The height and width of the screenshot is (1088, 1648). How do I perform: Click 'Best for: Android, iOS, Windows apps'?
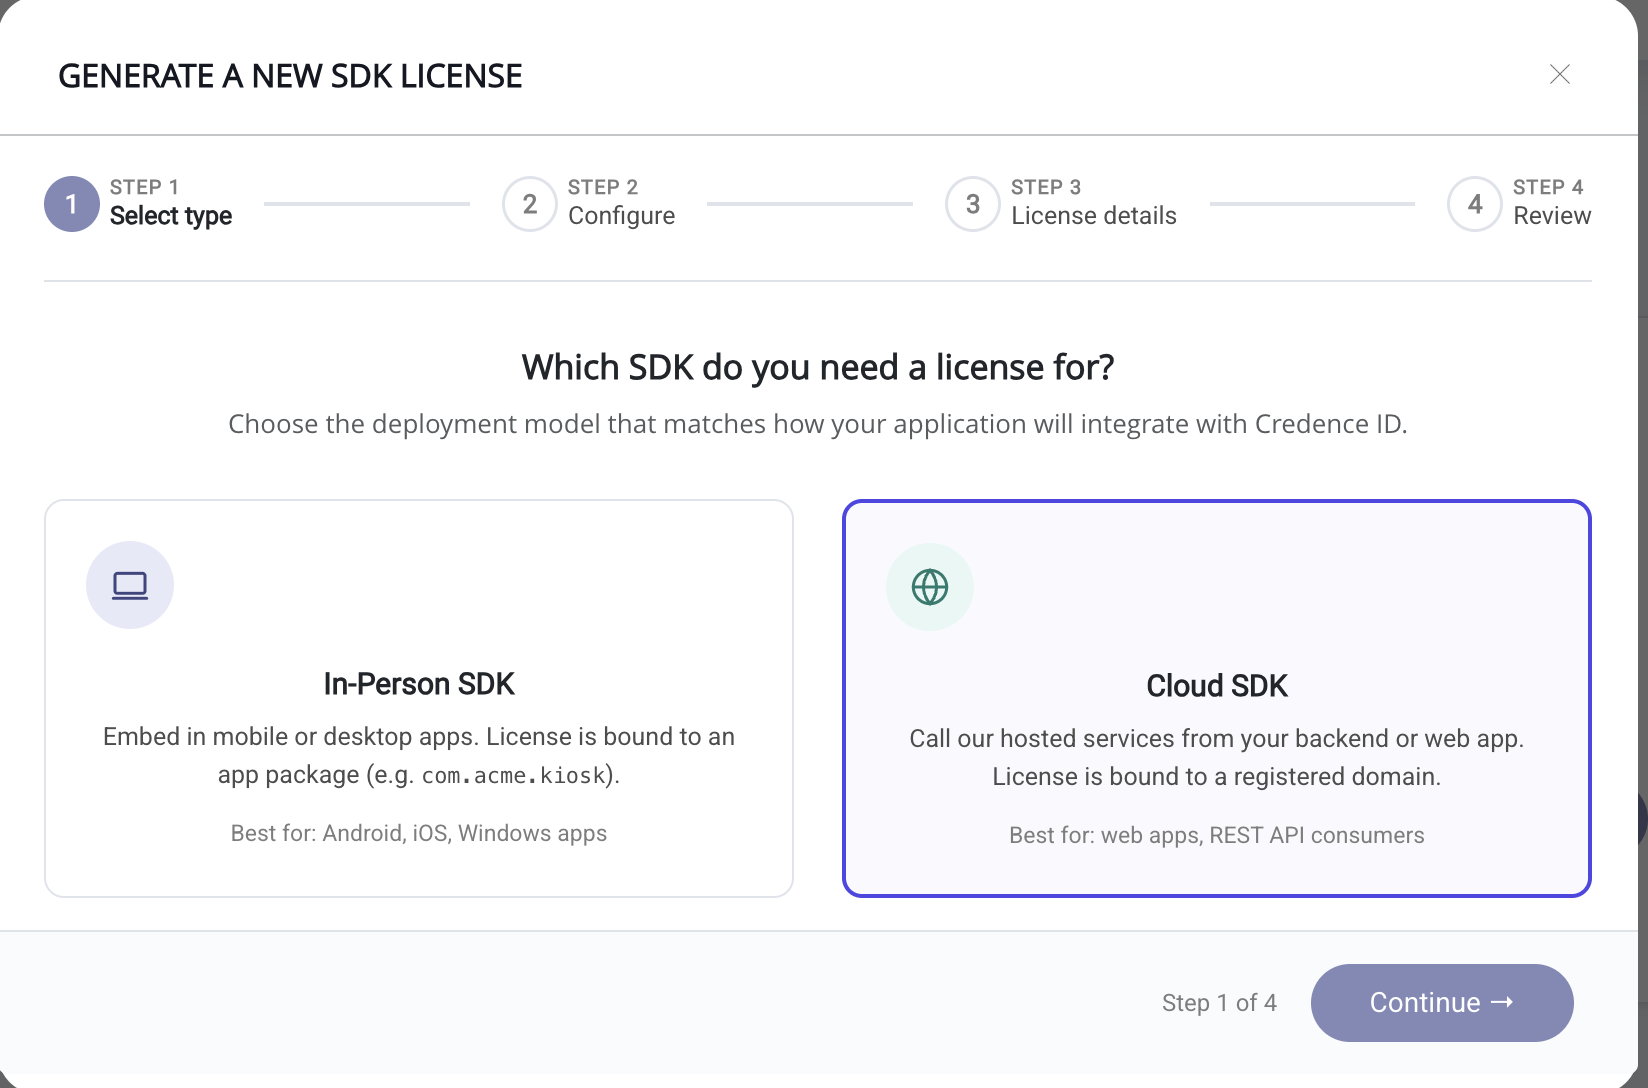(419, 833)
